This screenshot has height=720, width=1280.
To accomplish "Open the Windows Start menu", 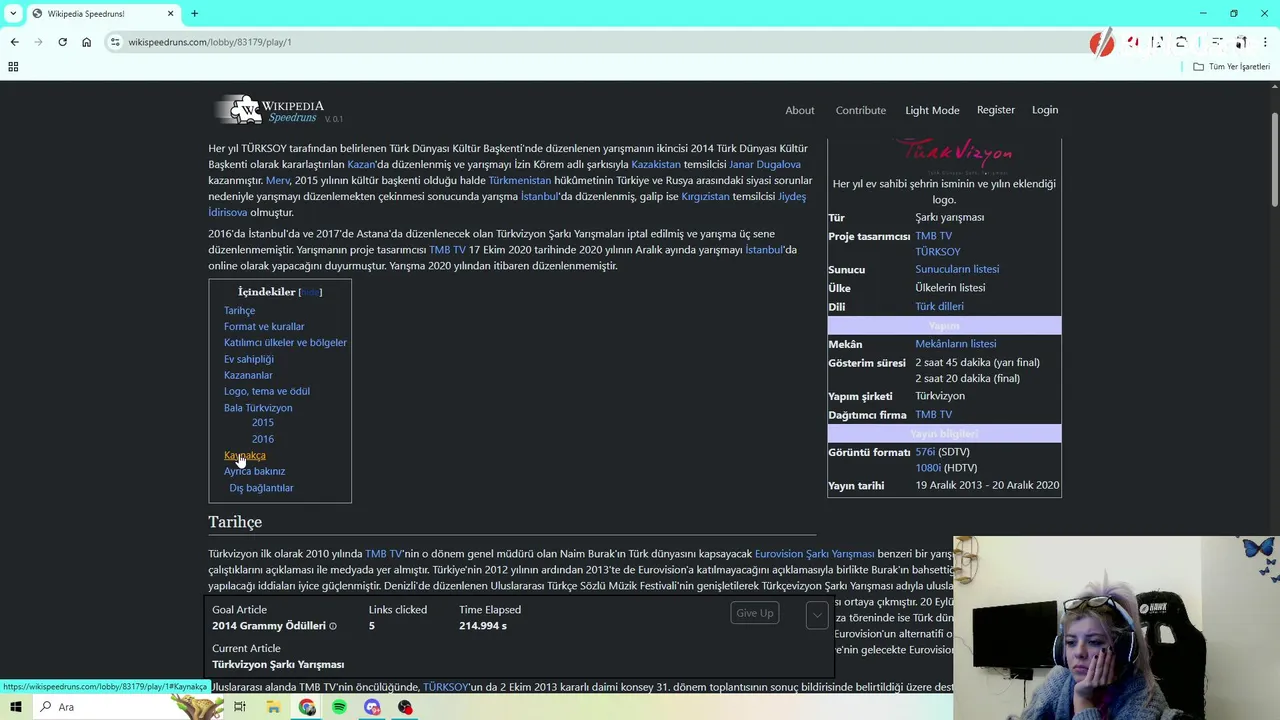I will tap(15, 707).
